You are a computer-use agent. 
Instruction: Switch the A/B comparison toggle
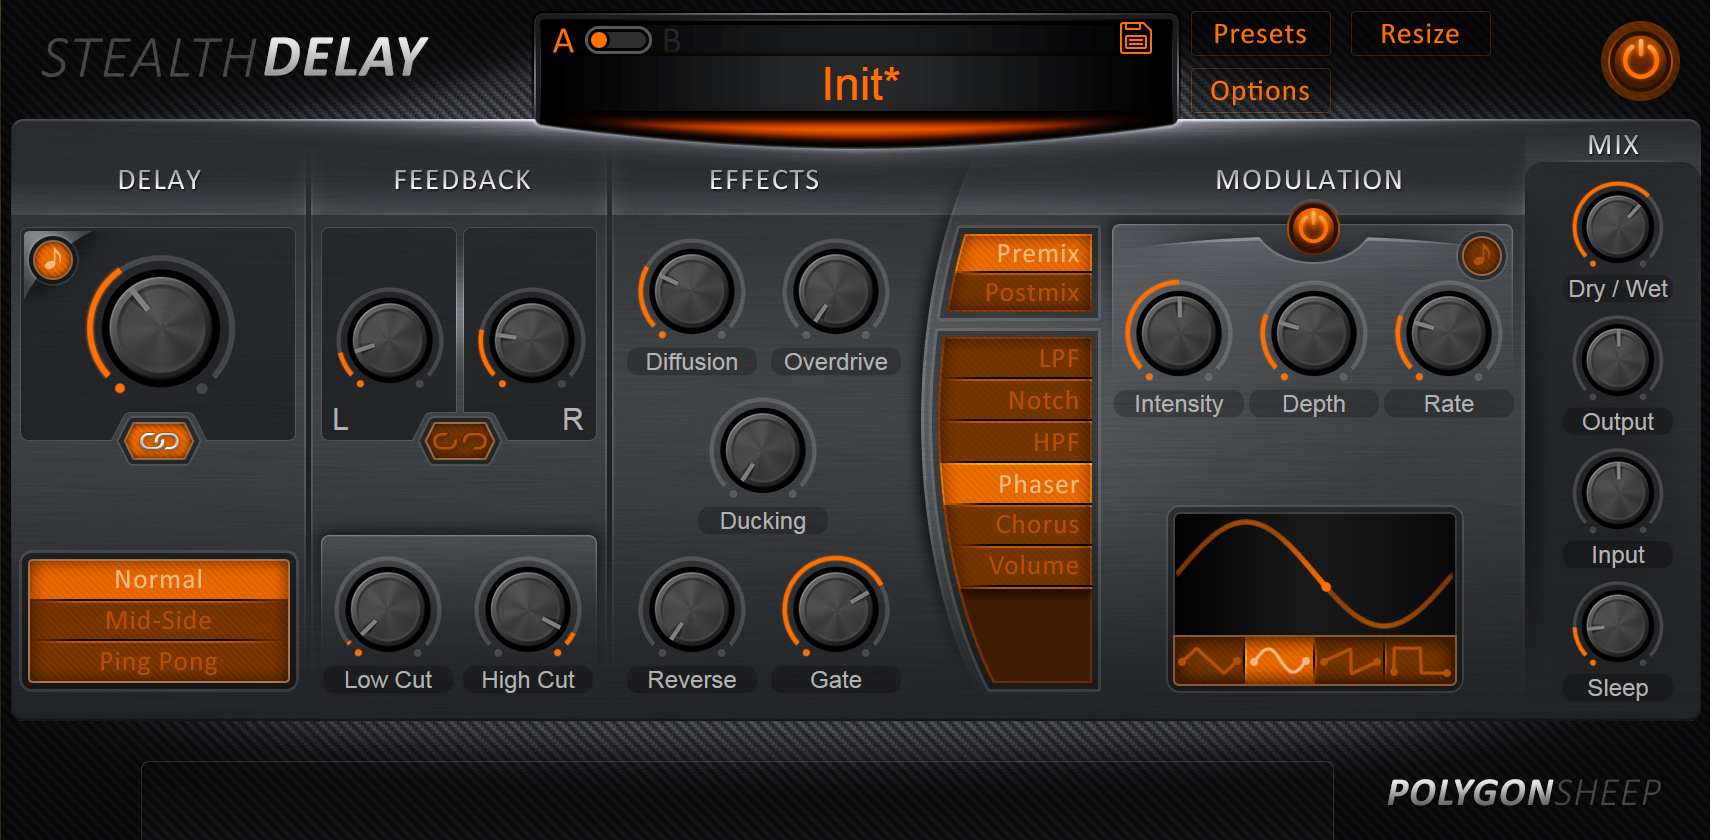coord(618,40)
